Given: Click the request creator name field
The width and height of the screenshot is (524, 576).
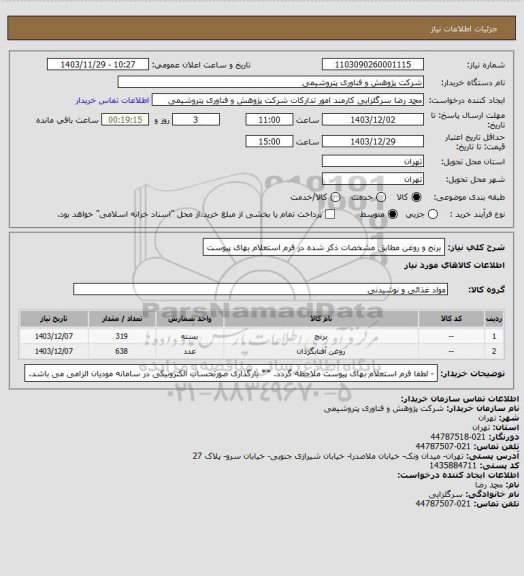Looking at the screenshot, I should pyautogui.click(x=288, y=100).
